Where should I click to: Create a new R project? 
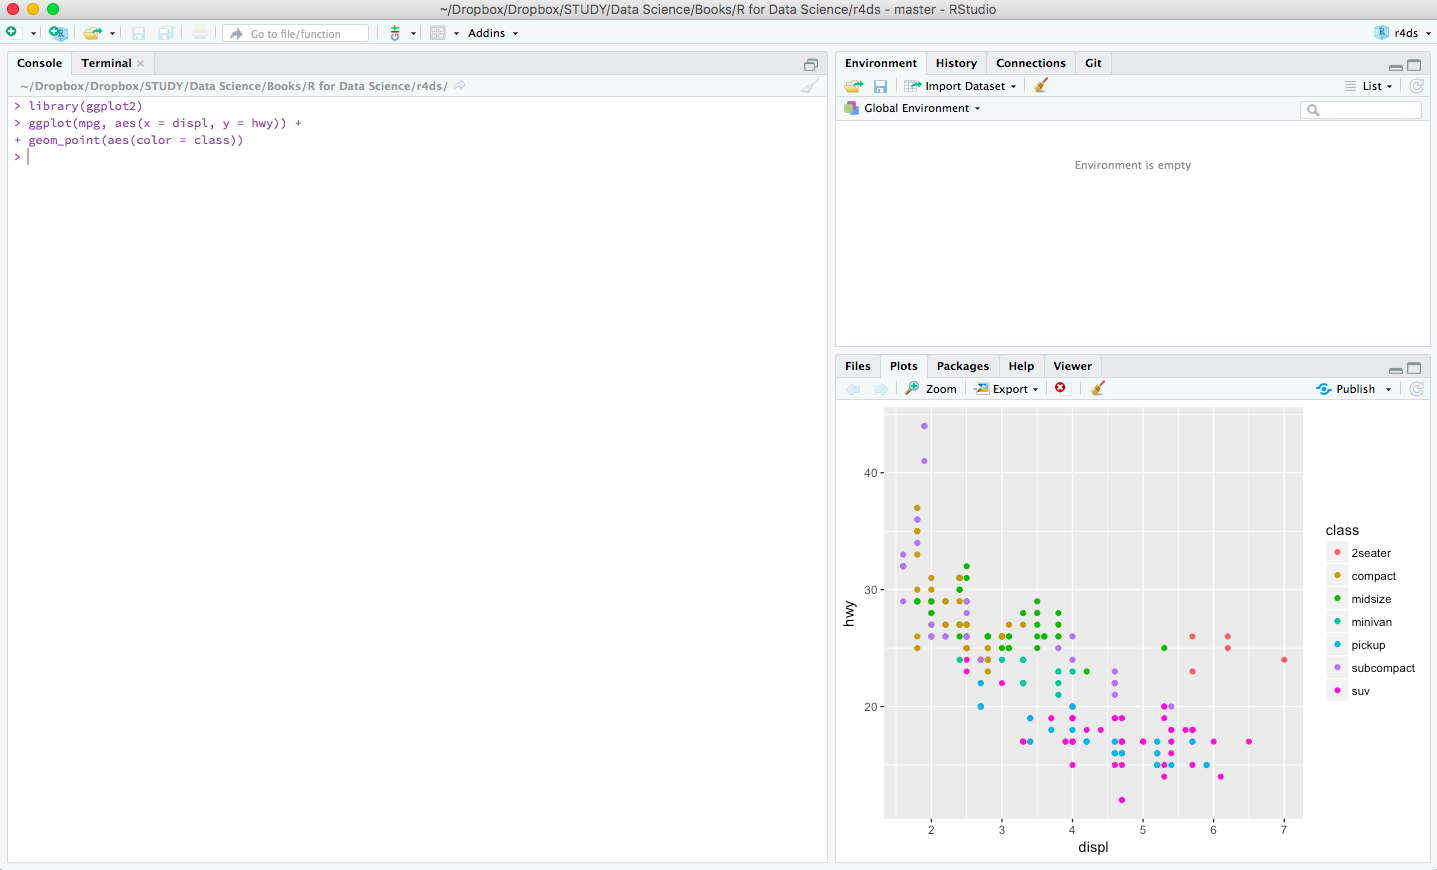[58, 33]
